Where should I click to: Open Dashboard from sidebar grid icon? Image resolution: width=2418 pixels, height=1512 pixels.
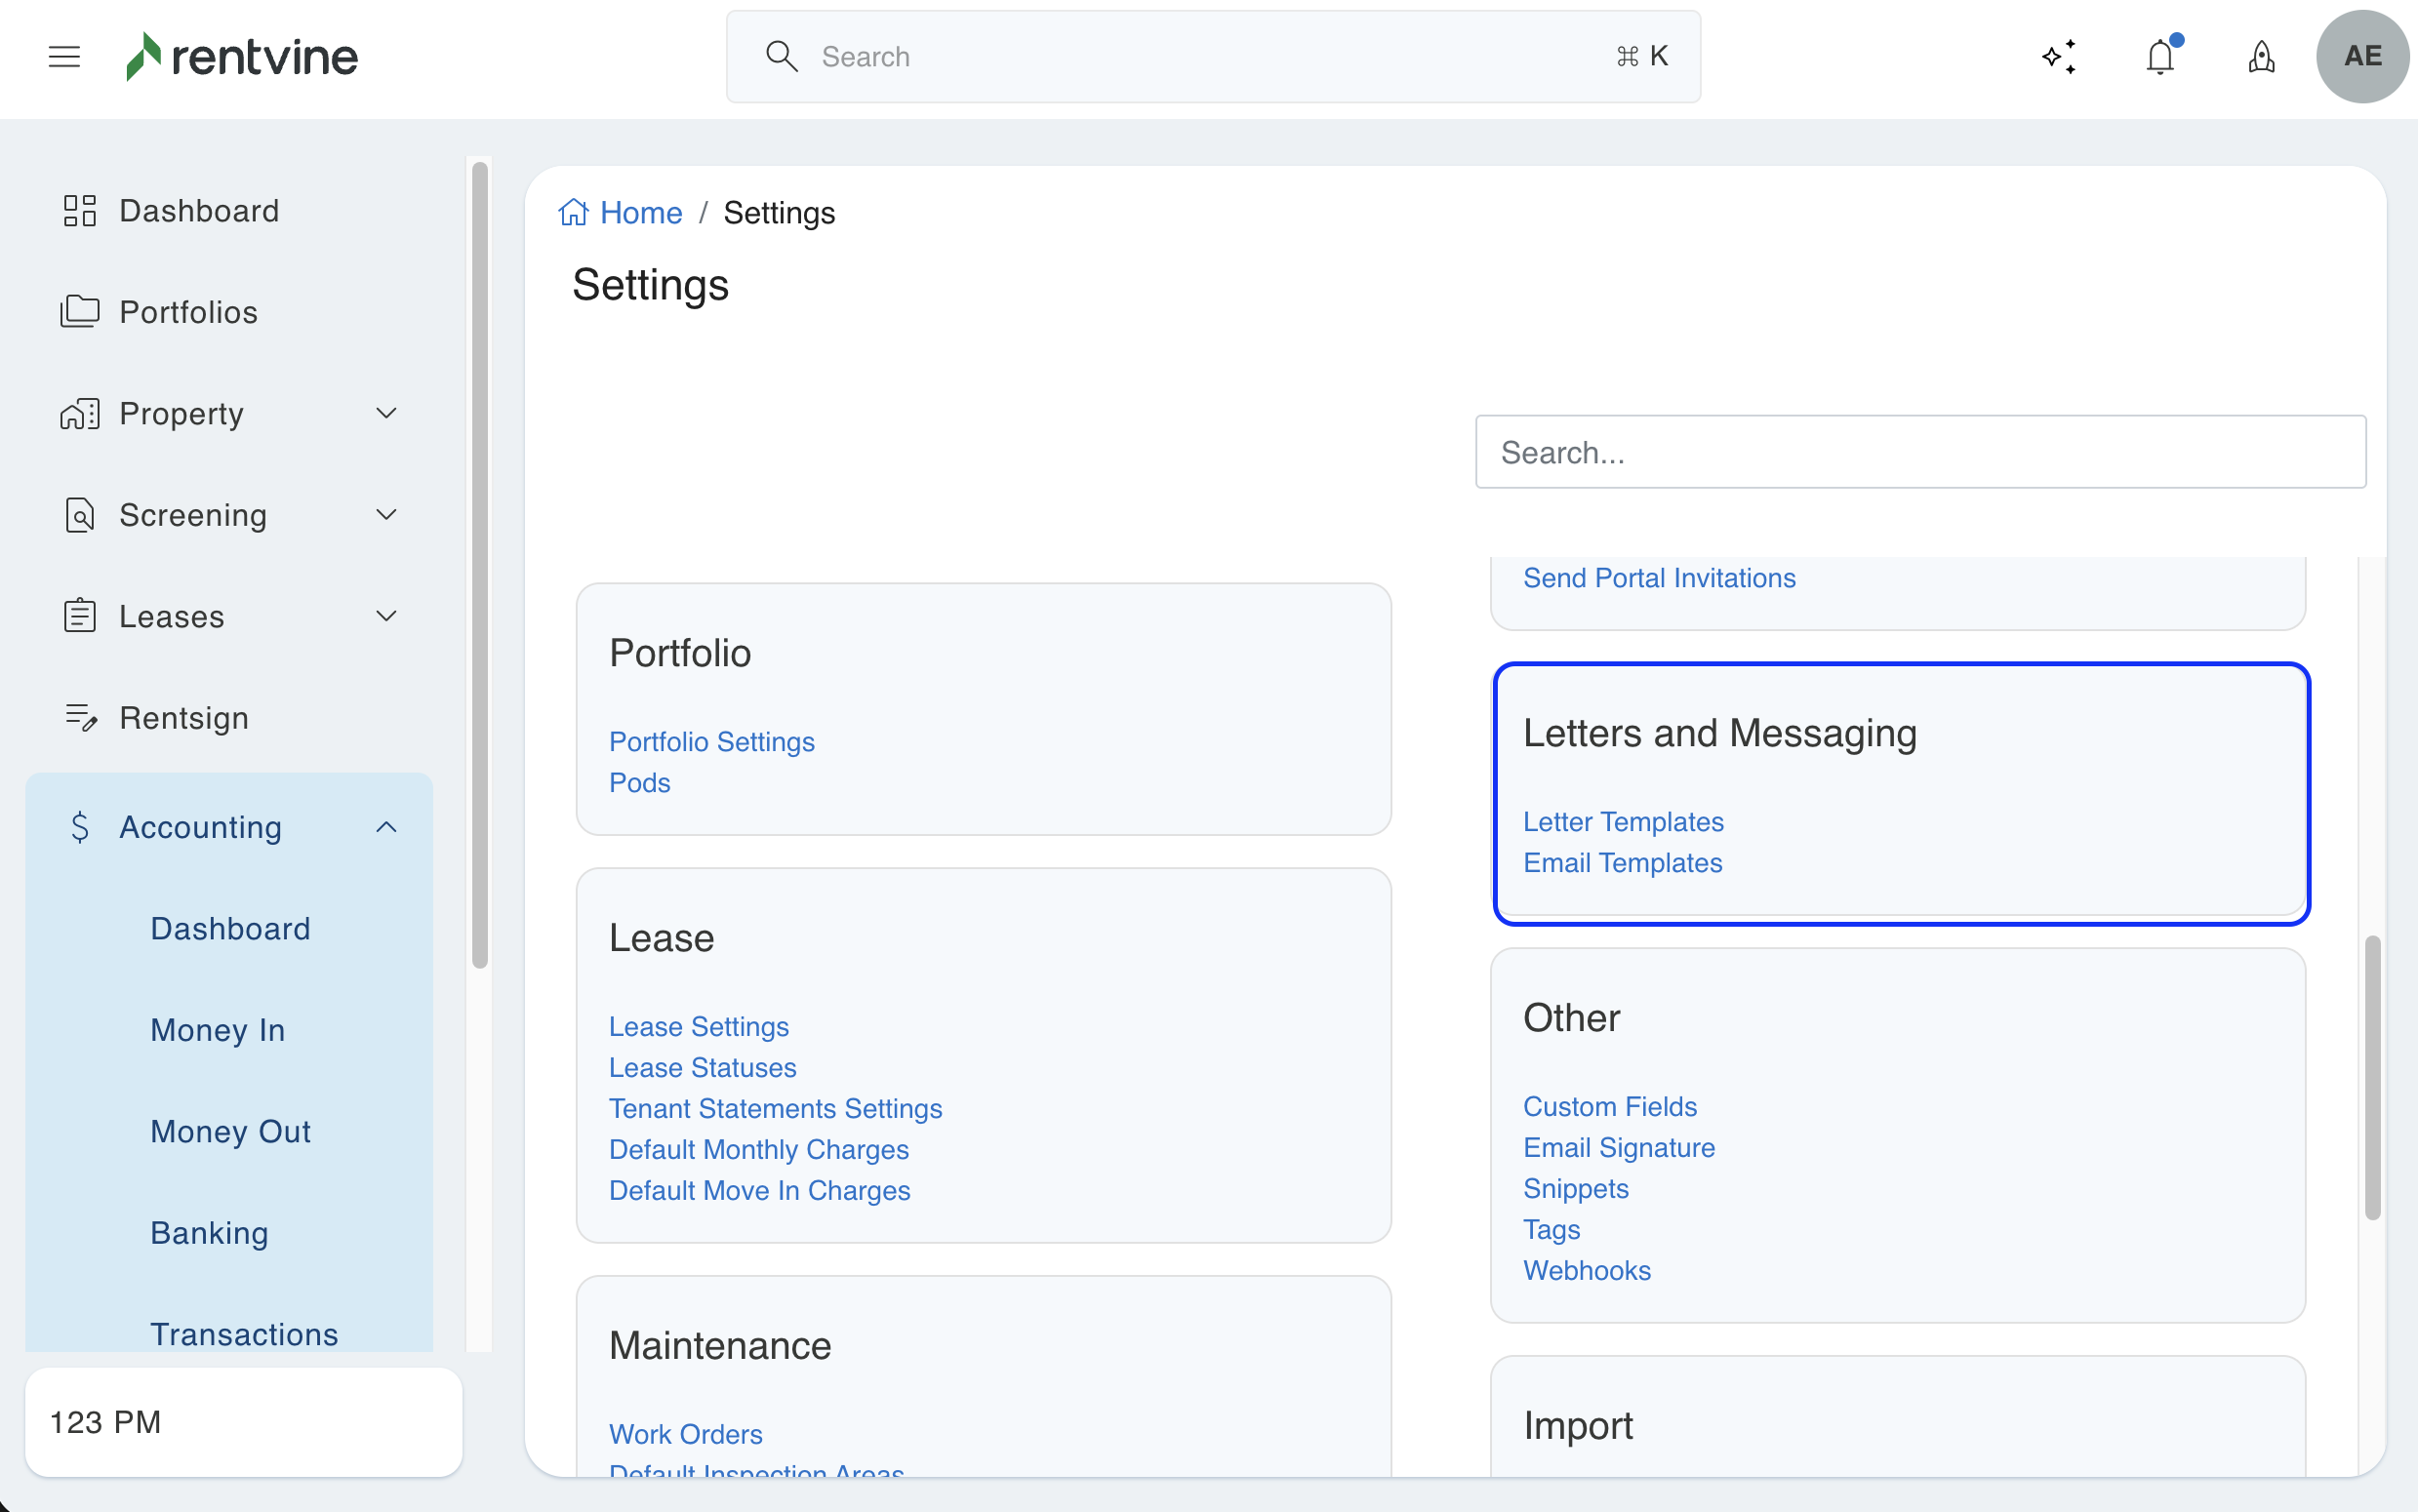coord(80,211)
